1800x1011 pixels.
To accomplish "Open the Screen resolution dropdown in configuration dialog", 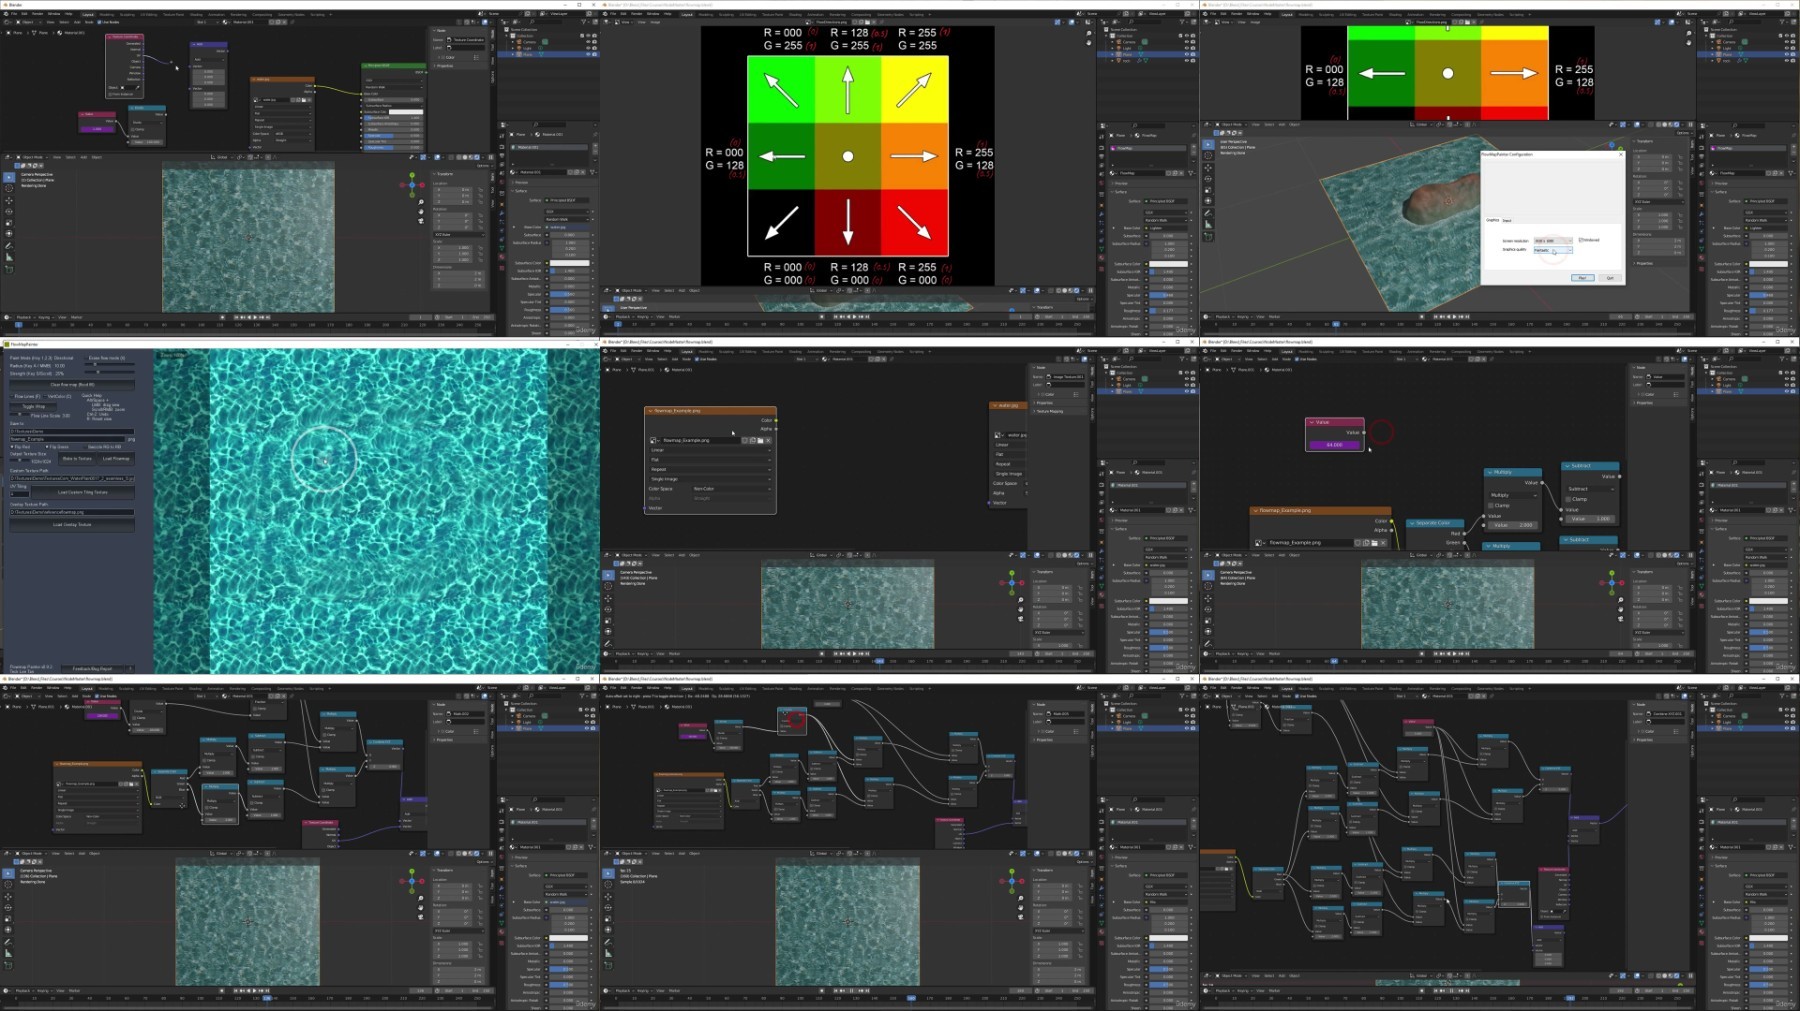I will pos(1553,241).
